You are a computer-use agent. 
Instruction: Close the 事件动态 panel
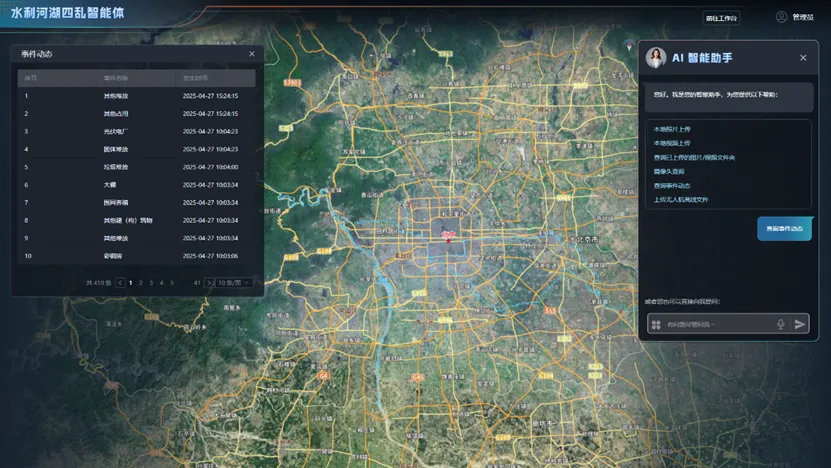252,54
